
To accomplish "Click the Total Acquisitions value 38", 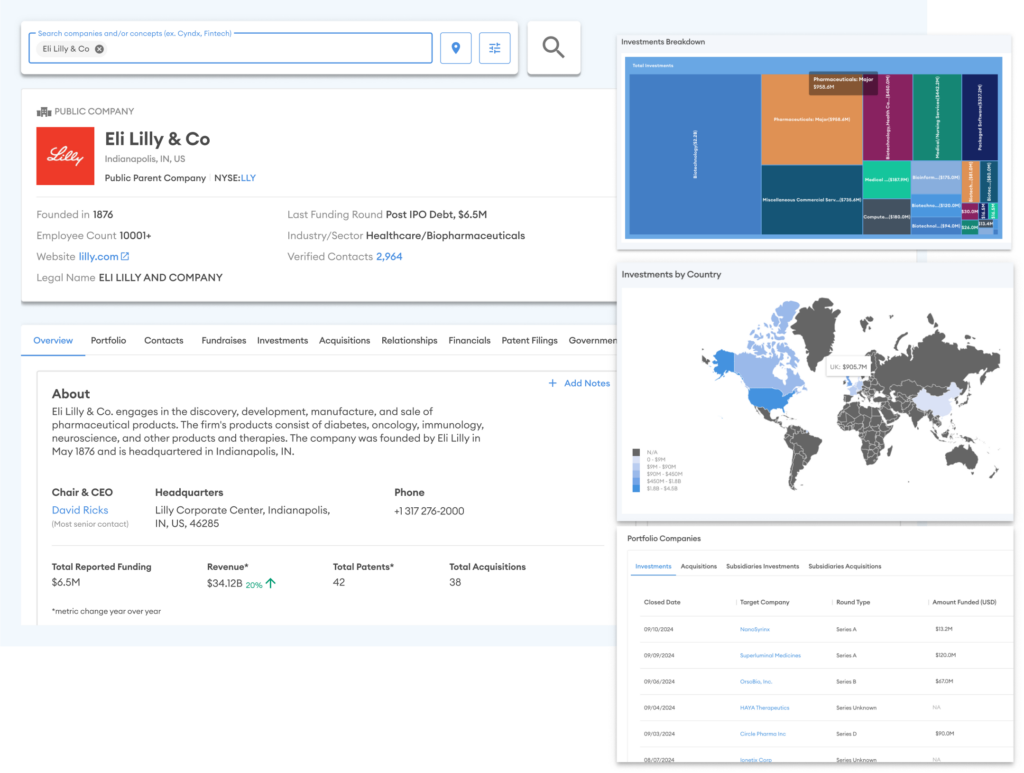I will 455,582.
